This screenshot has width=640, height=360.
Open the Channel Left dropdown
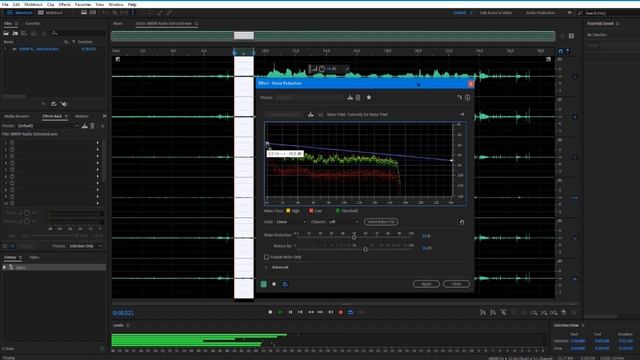344,222
